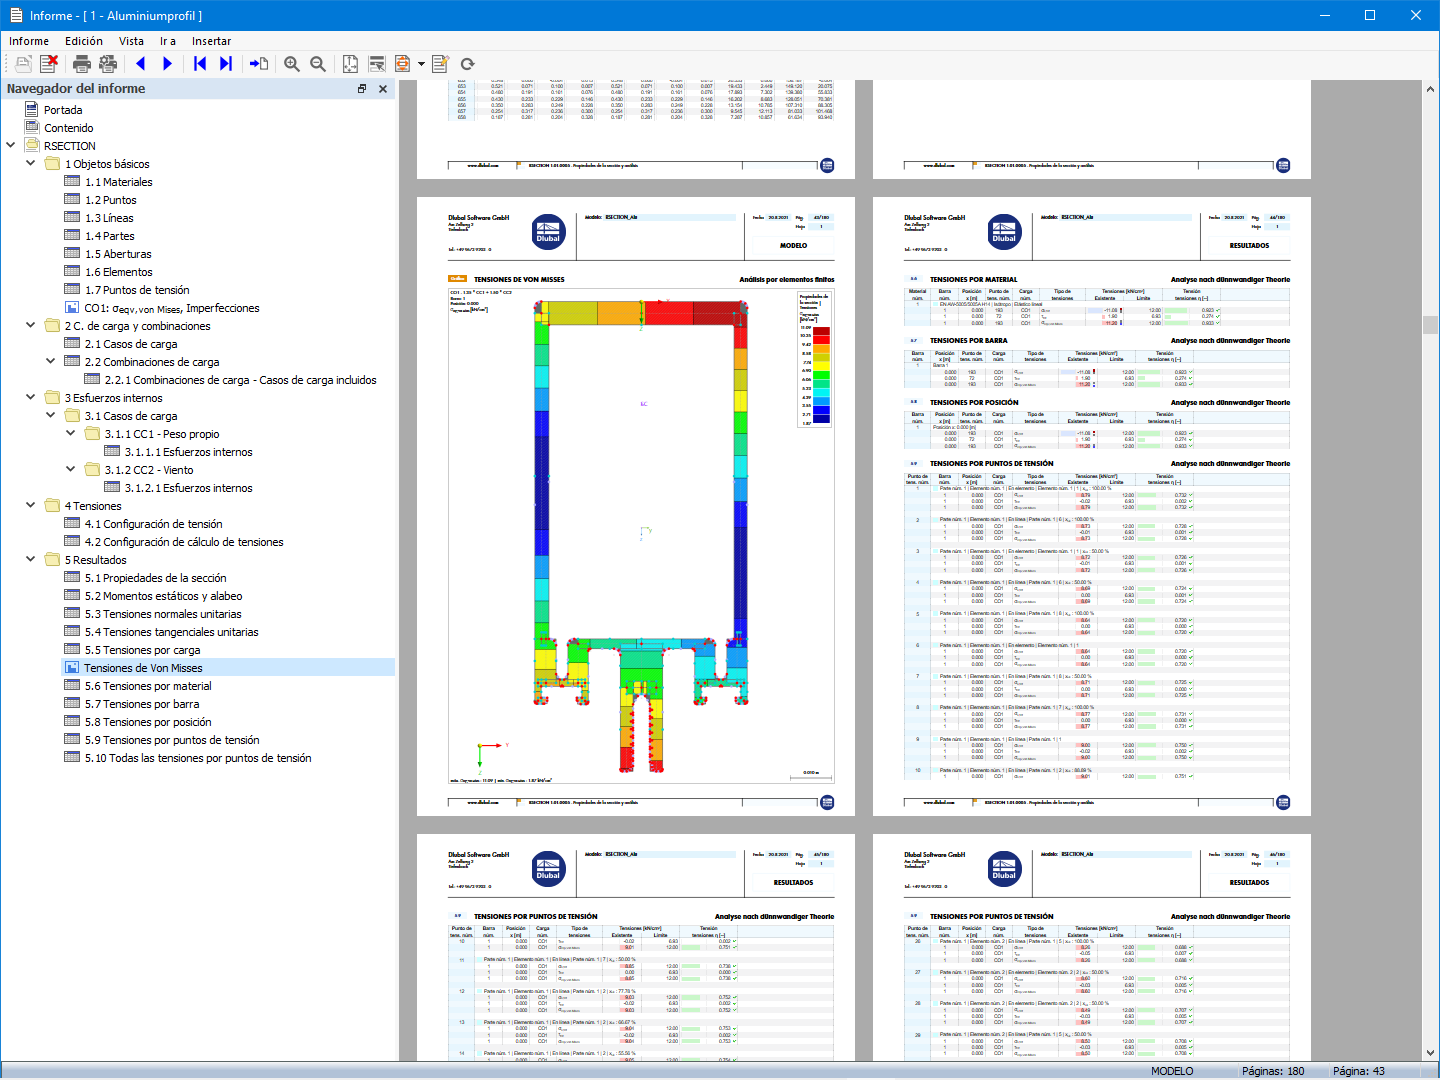Select 5.1 Propiedades de la sección

pos(156,578)
